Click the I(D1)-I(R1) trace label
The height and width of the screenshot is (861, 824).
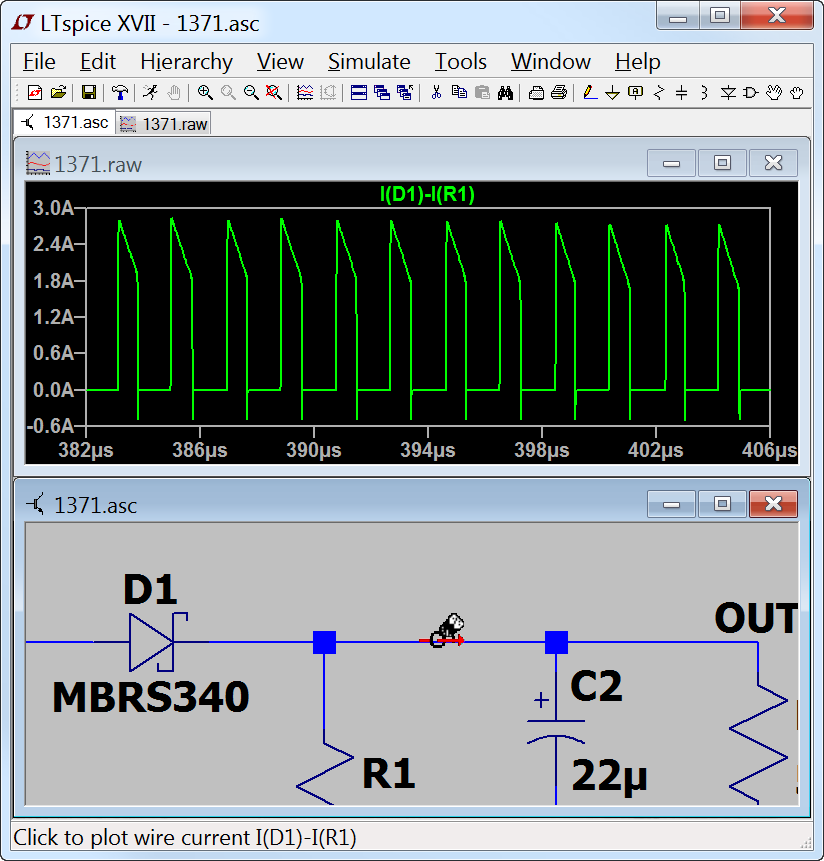(427, 195)
